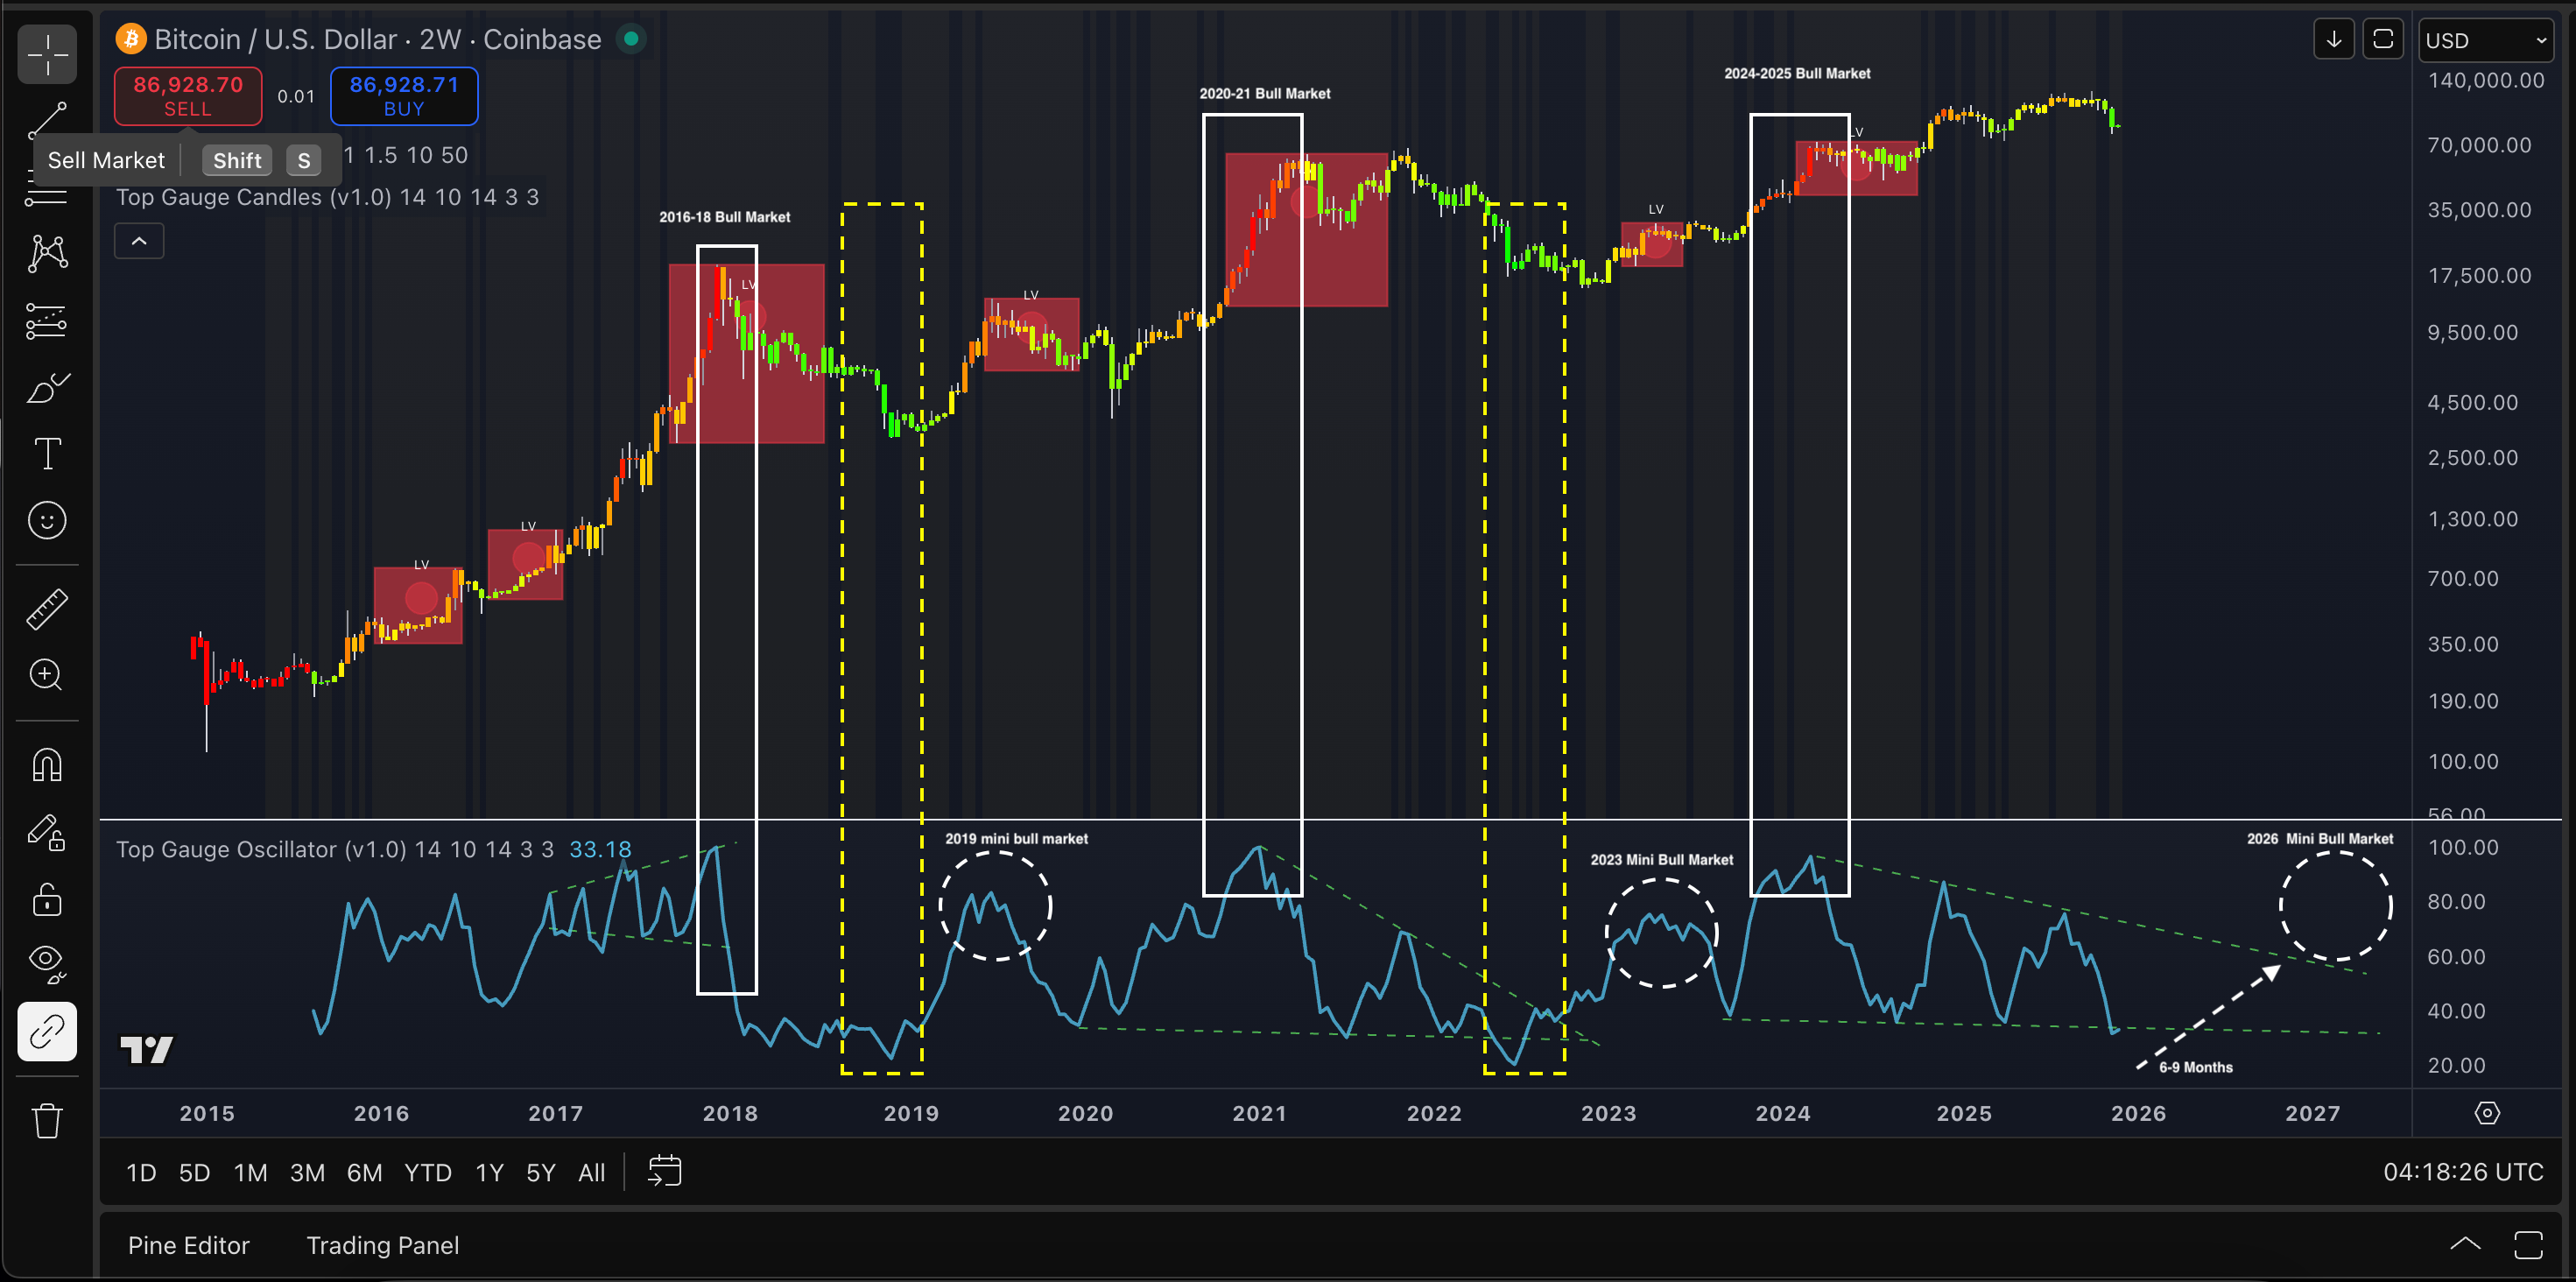Activate the zoom in tool

tap(47, 675)
